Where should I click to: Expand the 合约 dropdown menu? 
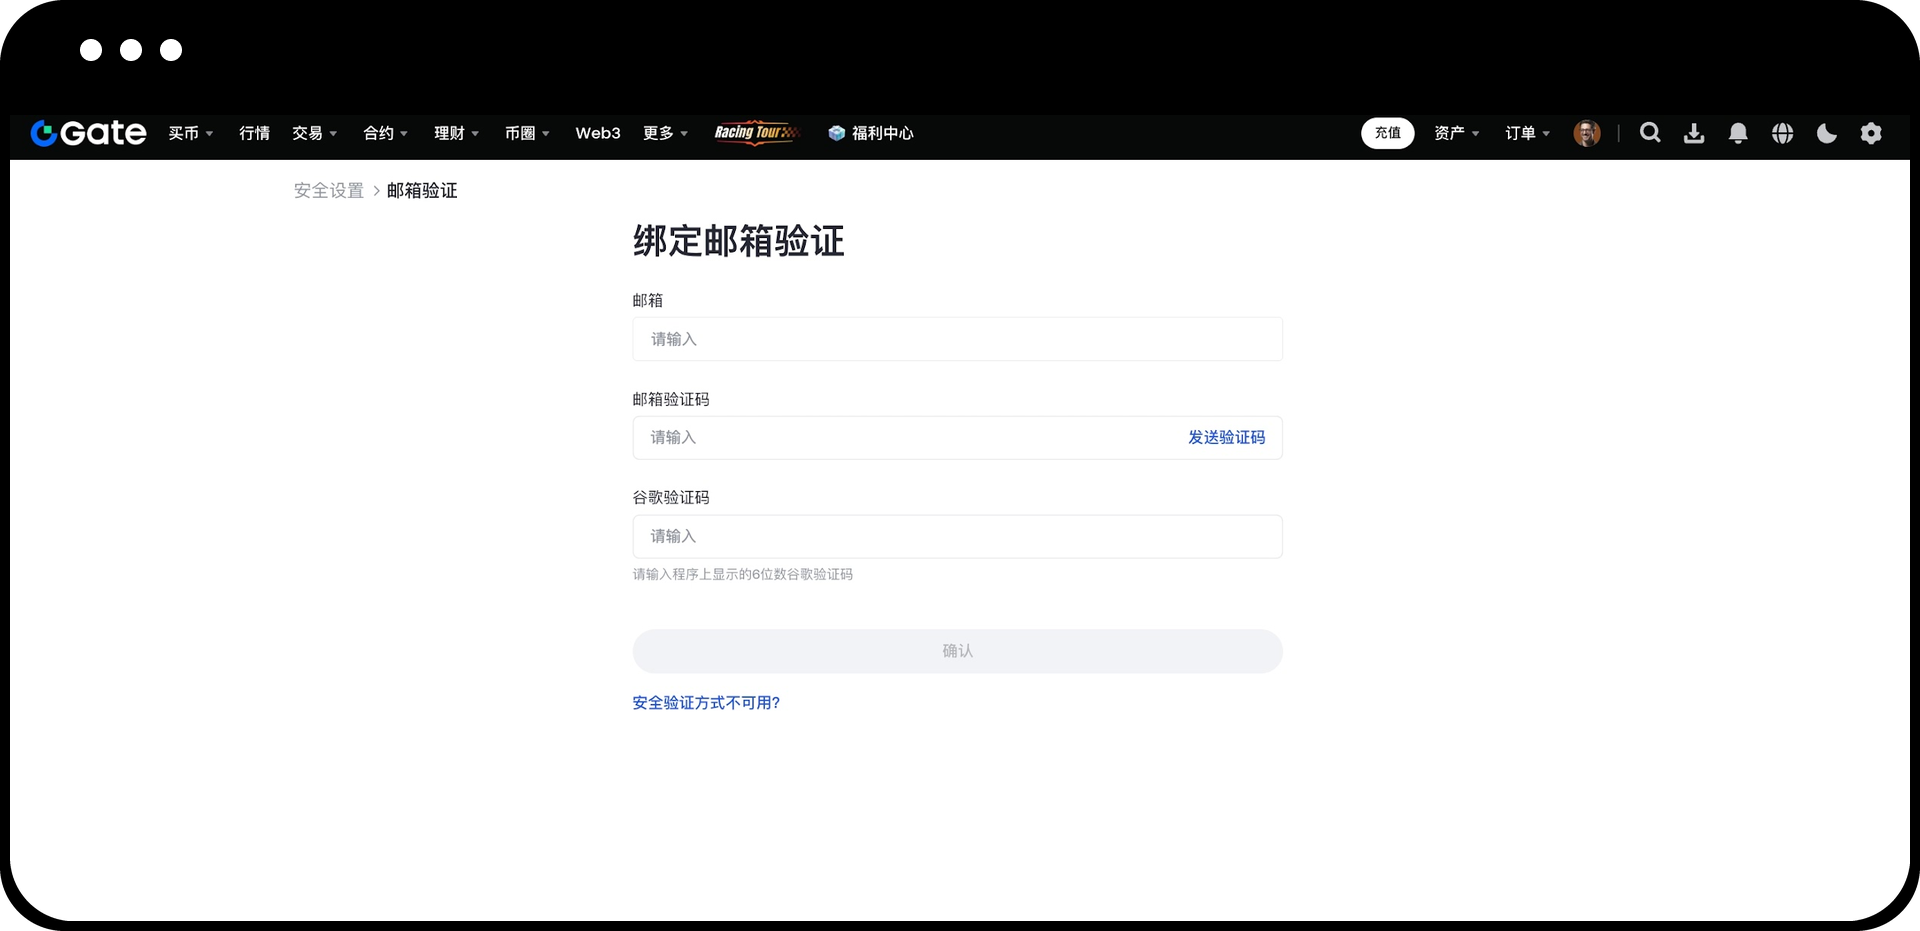pos(385,133)
